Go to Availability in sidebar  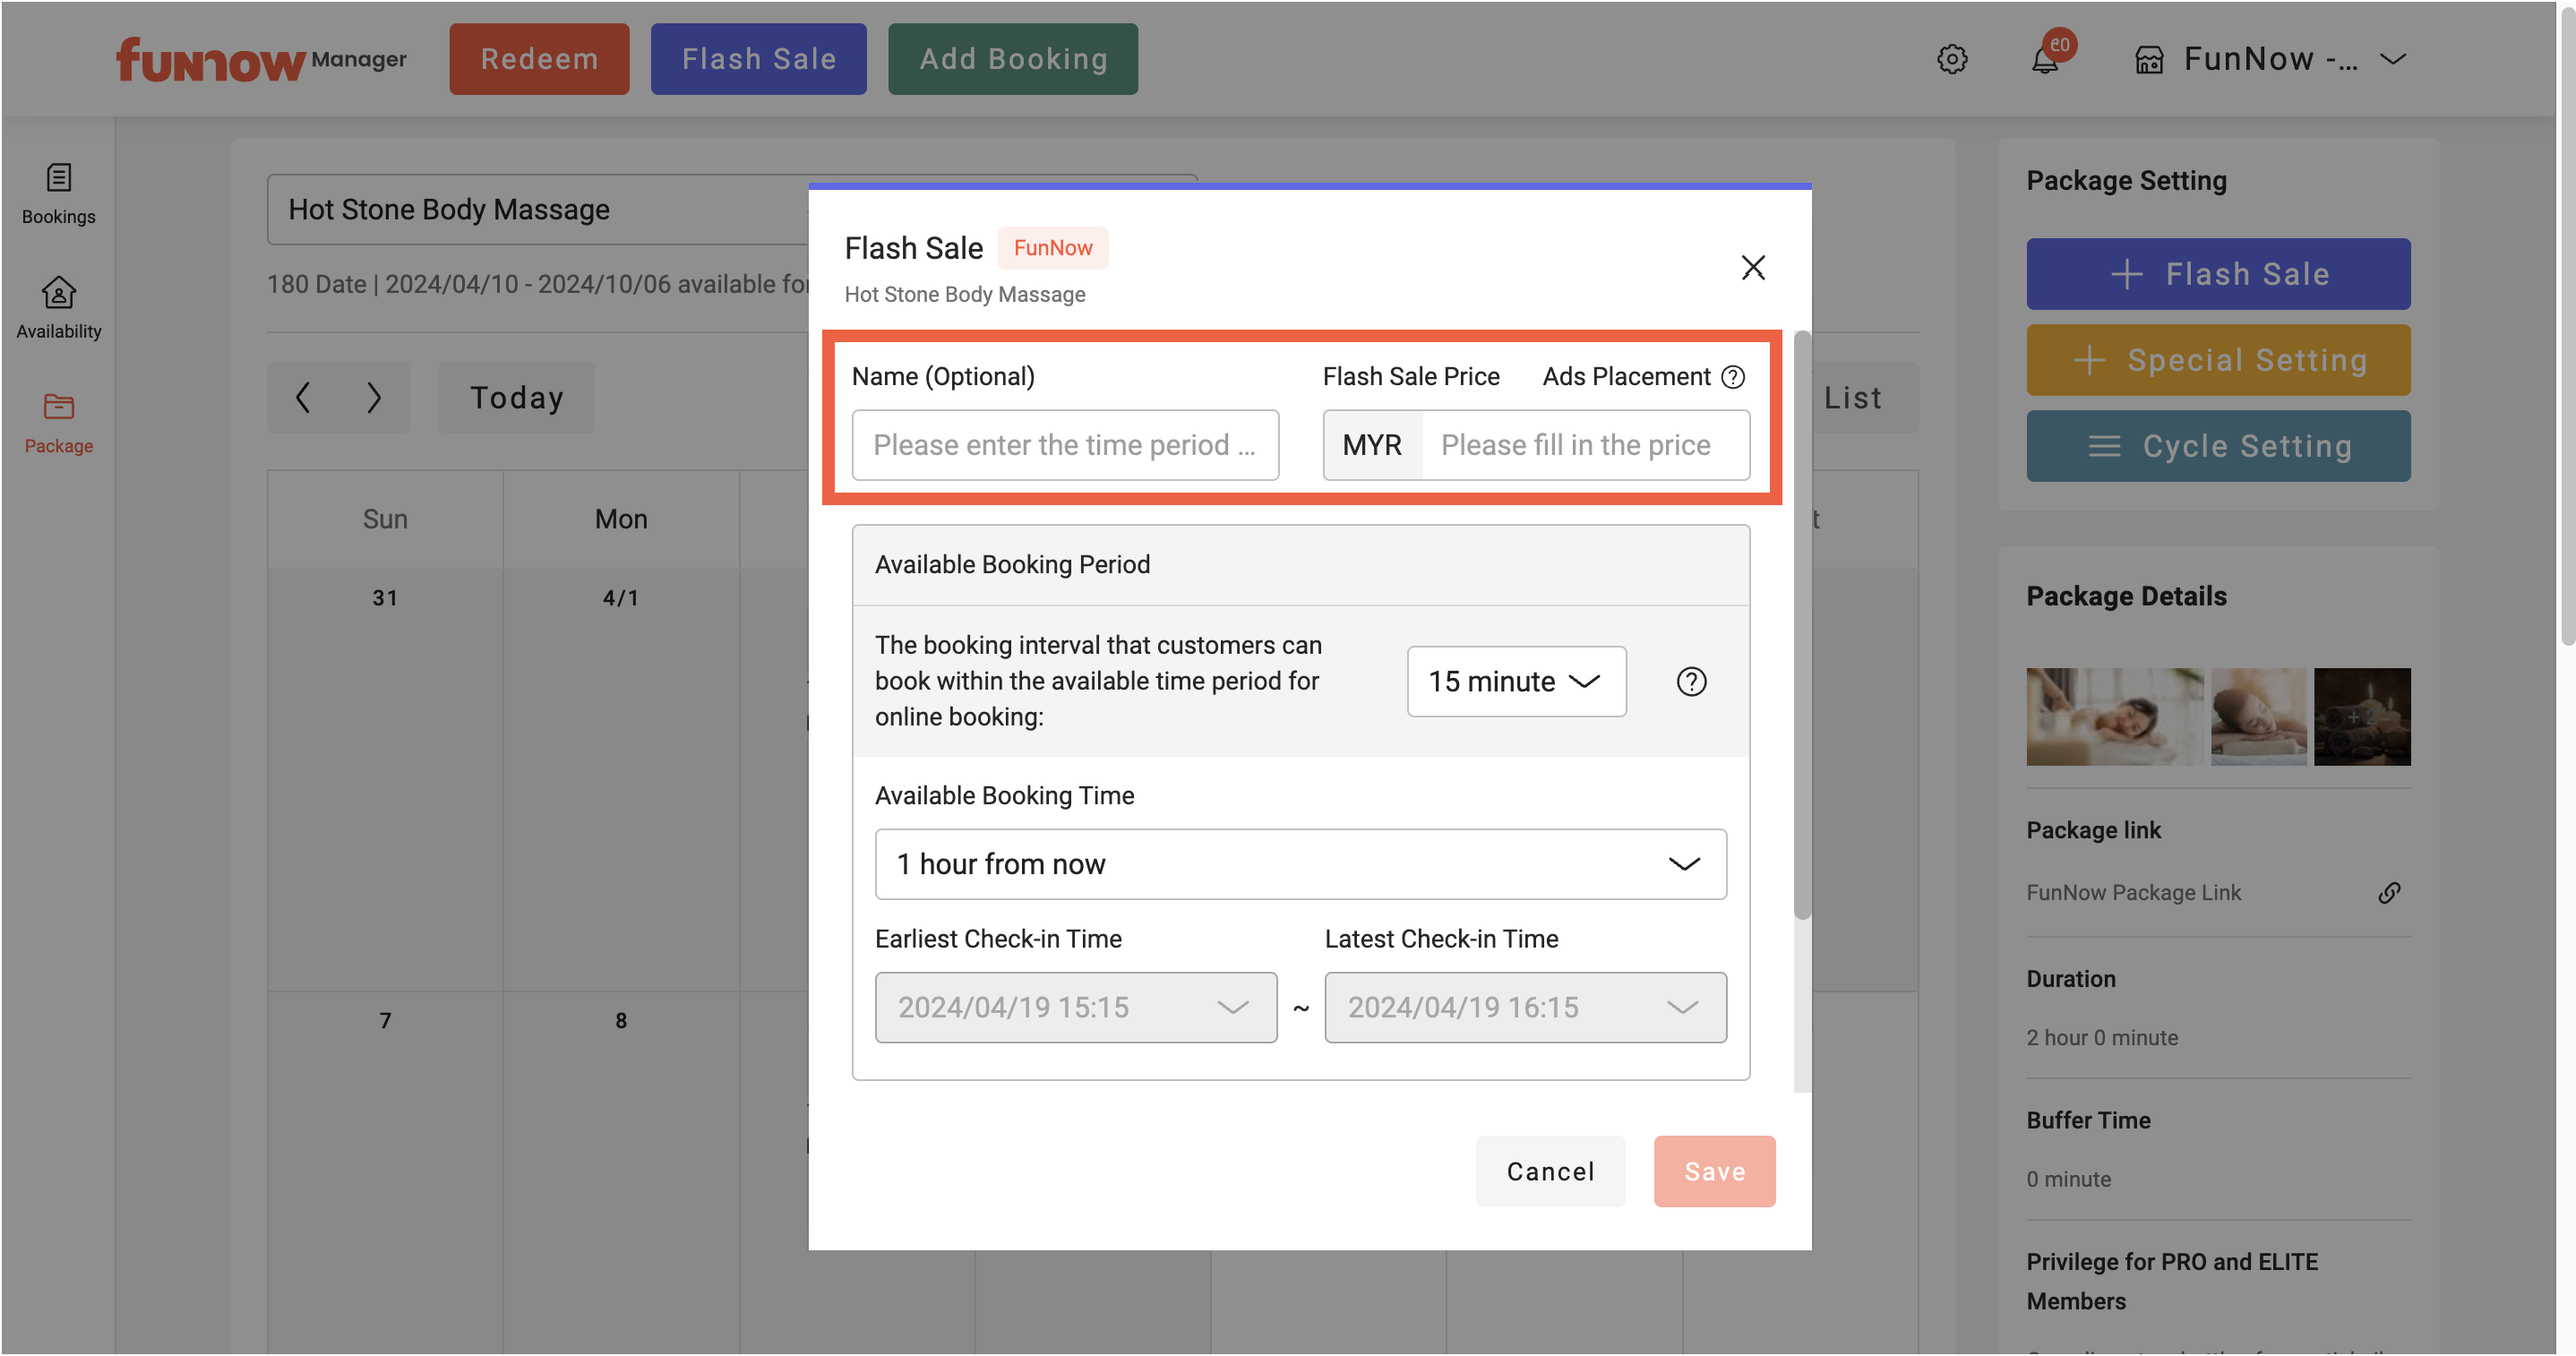coord(58,307)
